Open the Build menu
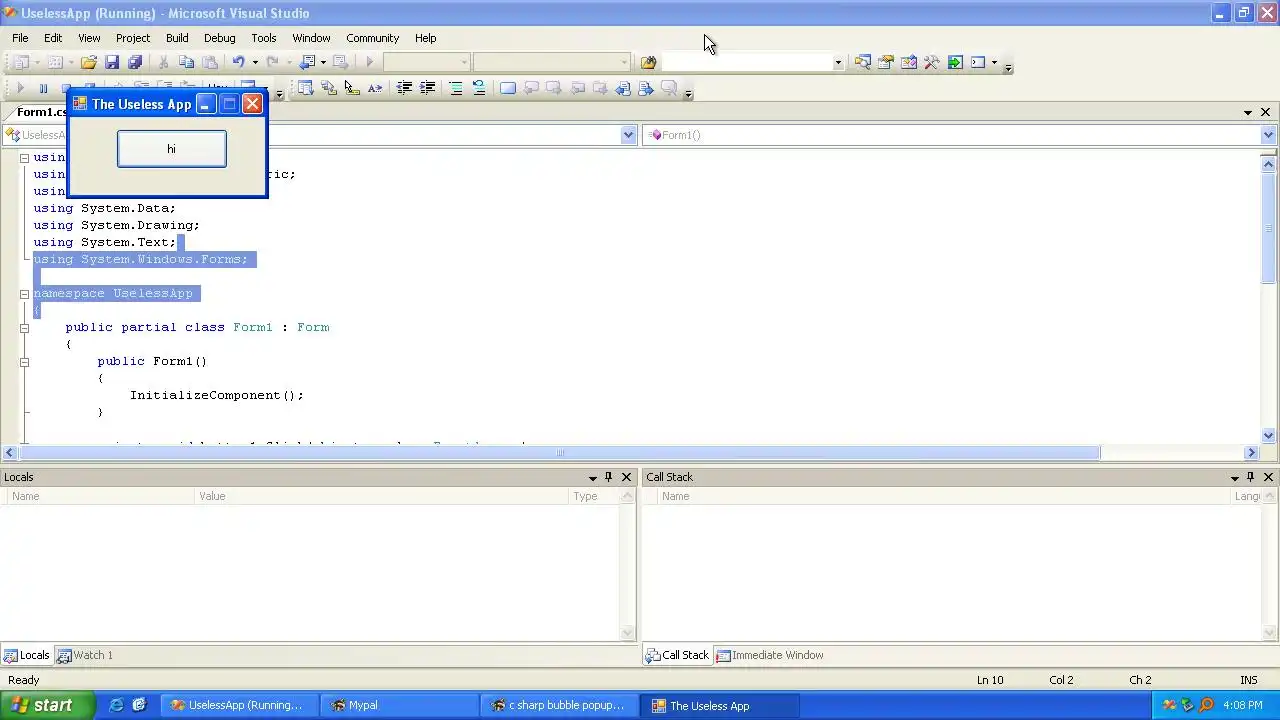The width and height of the screenshot is (1280, 720). click(x=177, y=38)
